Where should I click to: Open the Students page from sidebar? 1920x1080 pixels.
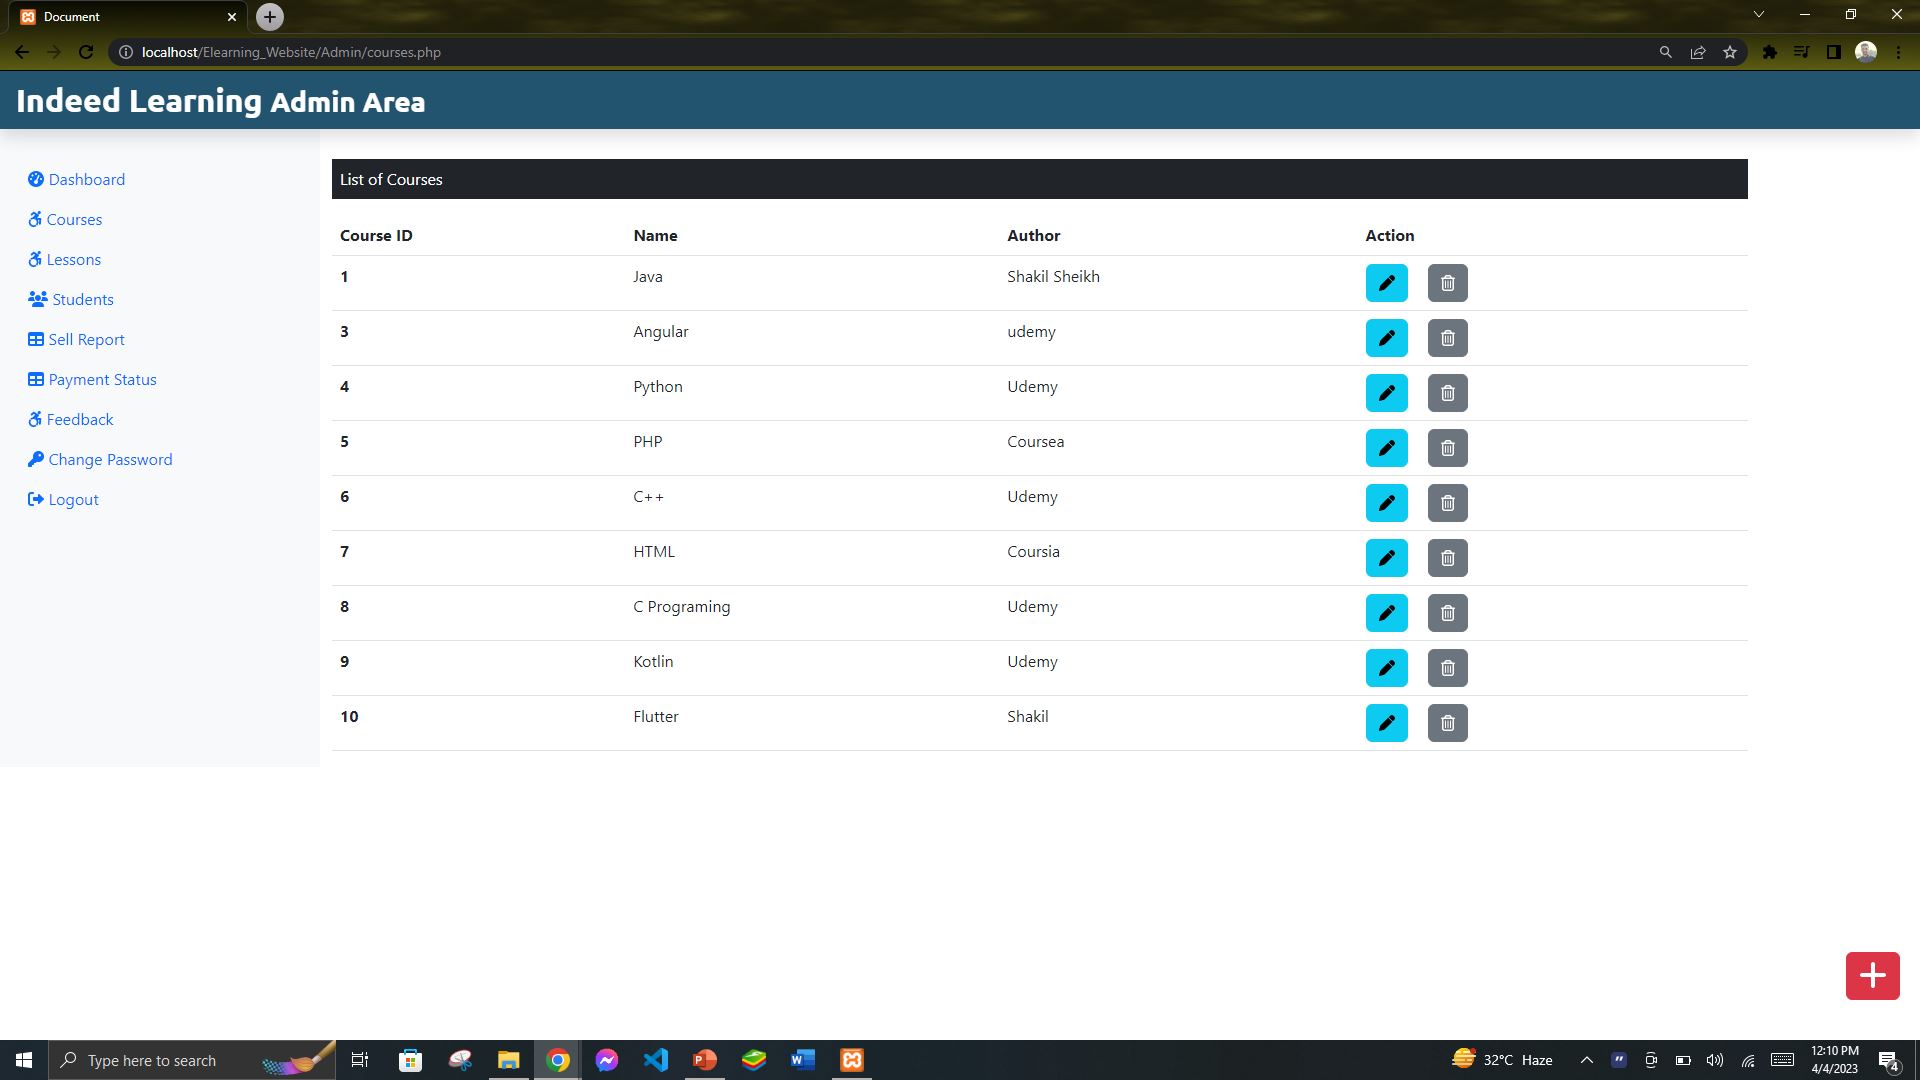point(81,299)
